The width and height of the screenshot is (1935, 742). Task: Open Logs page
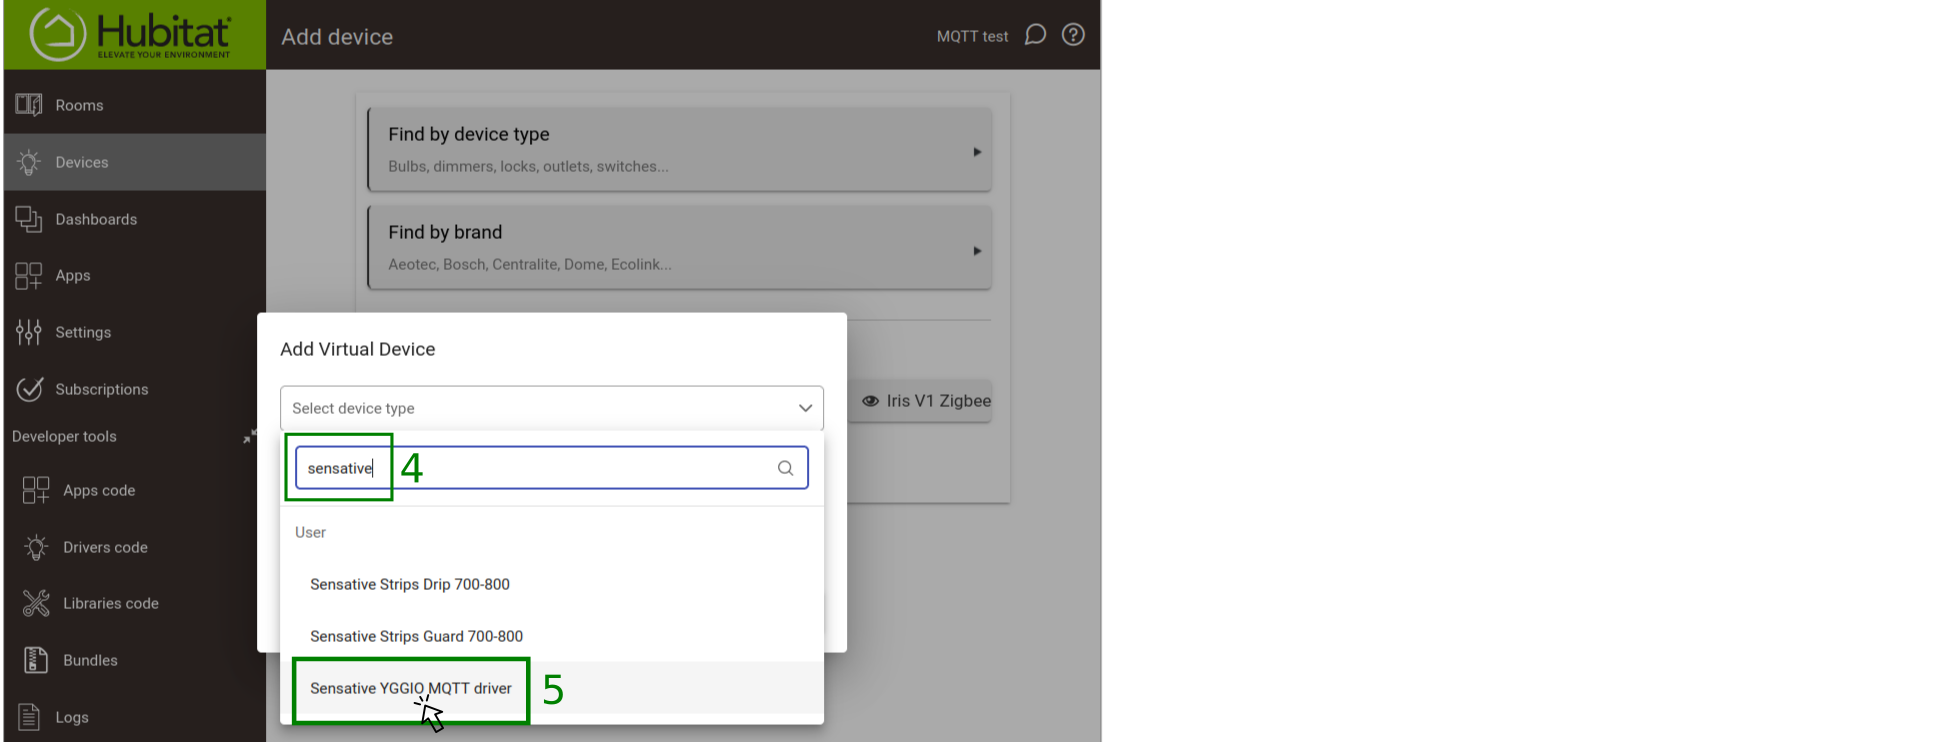coord(135,717)
